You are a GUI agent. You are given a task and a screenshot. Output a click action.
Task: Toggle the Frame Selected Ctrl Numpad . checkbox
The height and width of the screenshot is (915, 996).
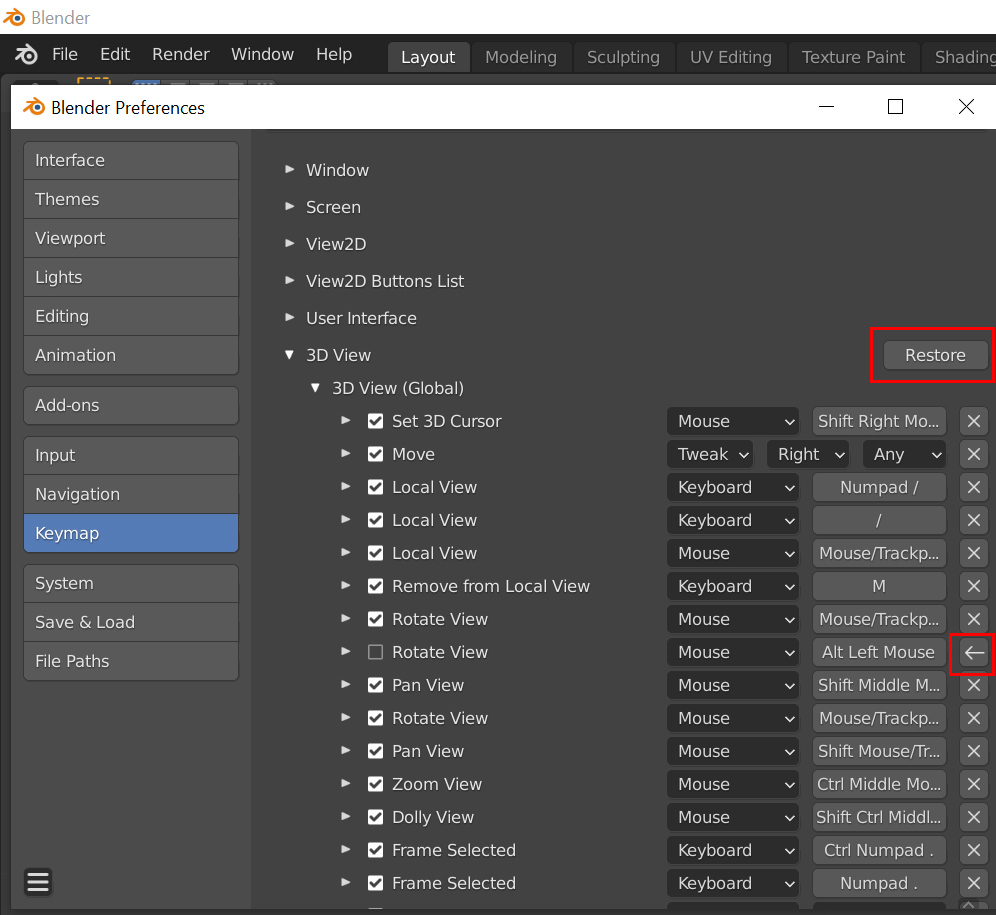[375, 851]
